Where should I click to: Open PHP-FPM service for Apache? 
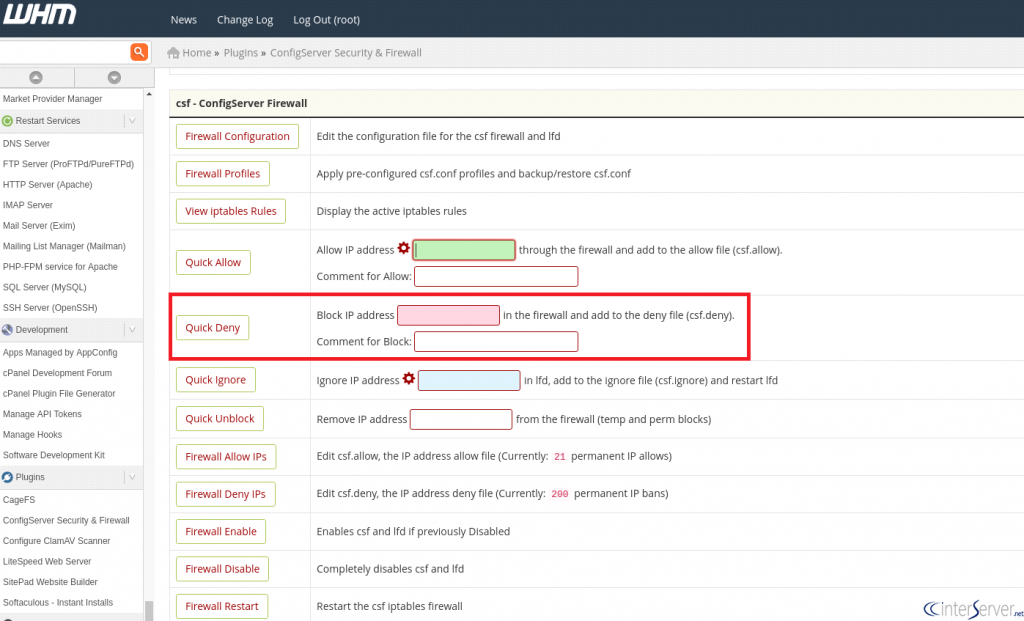[x=60, y=267]
